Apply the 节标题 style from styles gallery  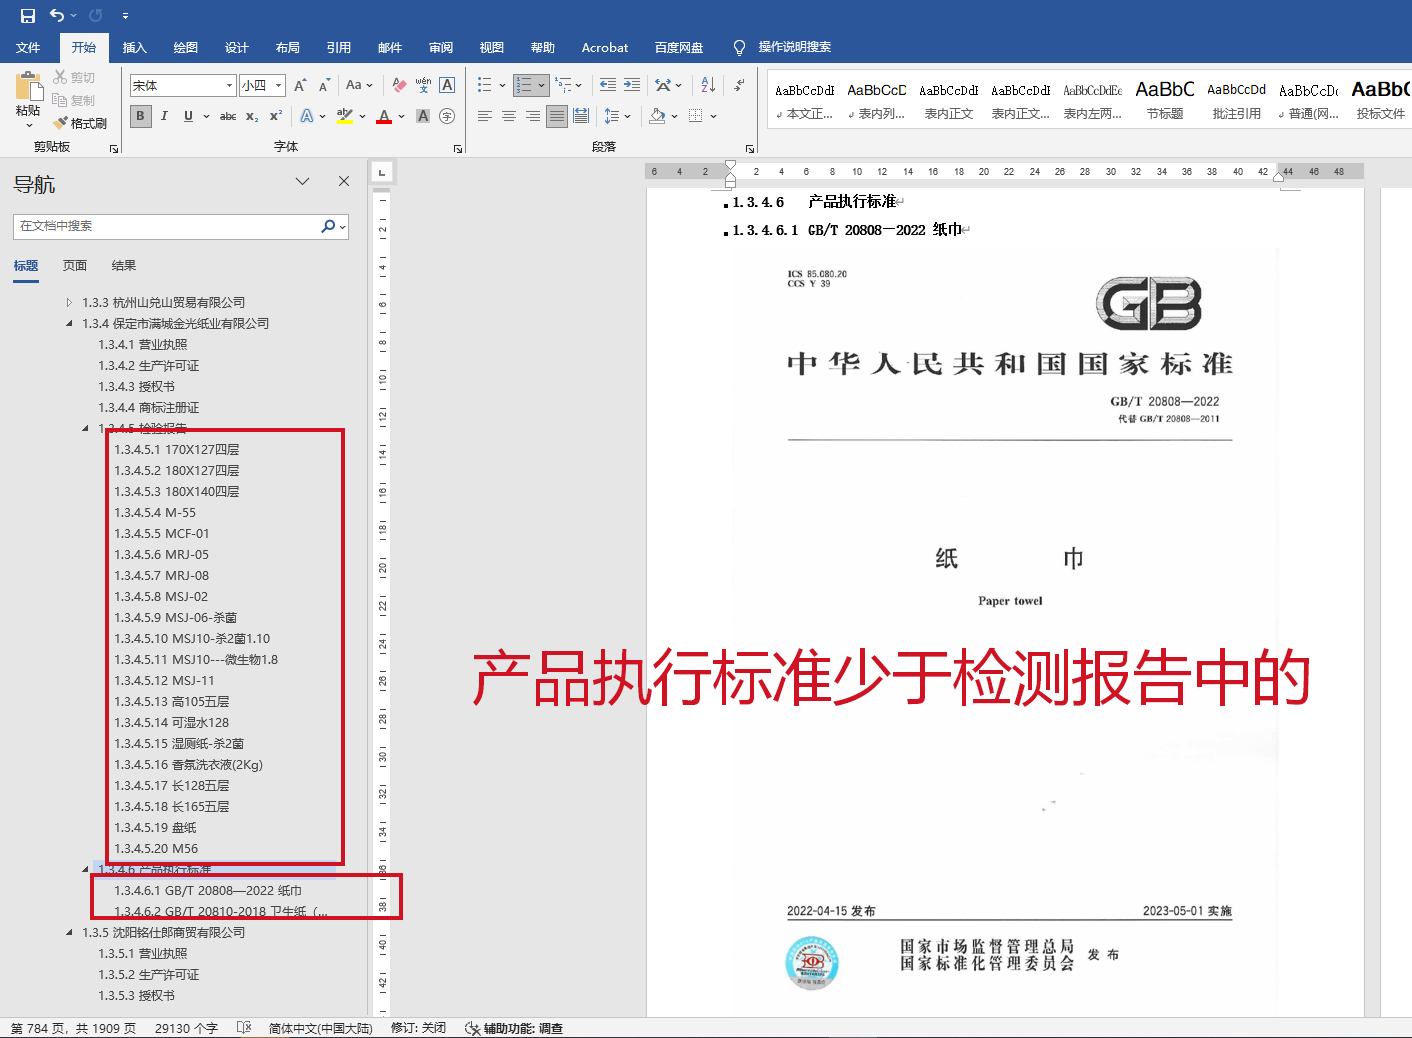coord(1165,100)
